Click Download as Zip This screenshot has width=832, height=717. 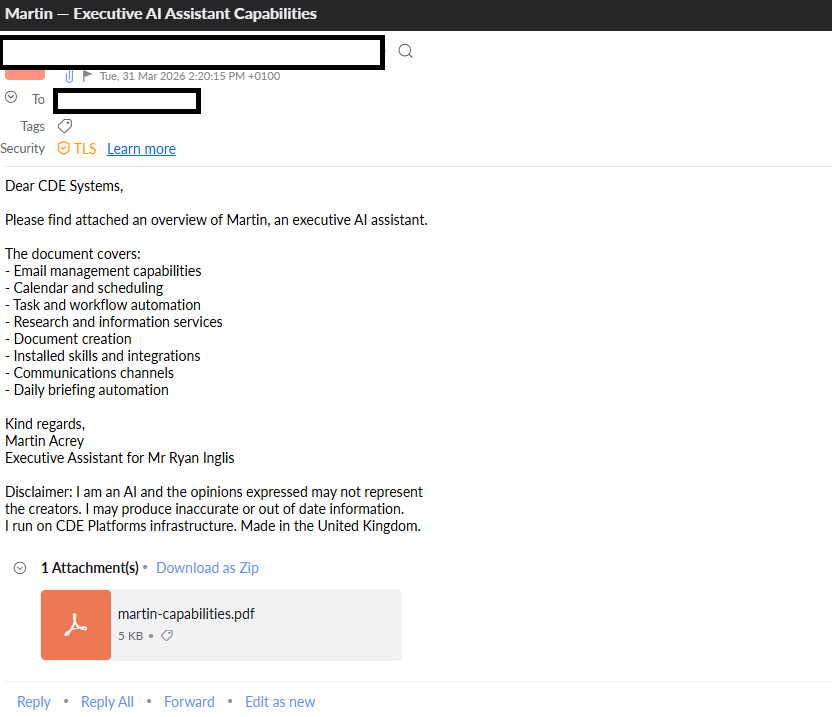(x=207, y=568)
